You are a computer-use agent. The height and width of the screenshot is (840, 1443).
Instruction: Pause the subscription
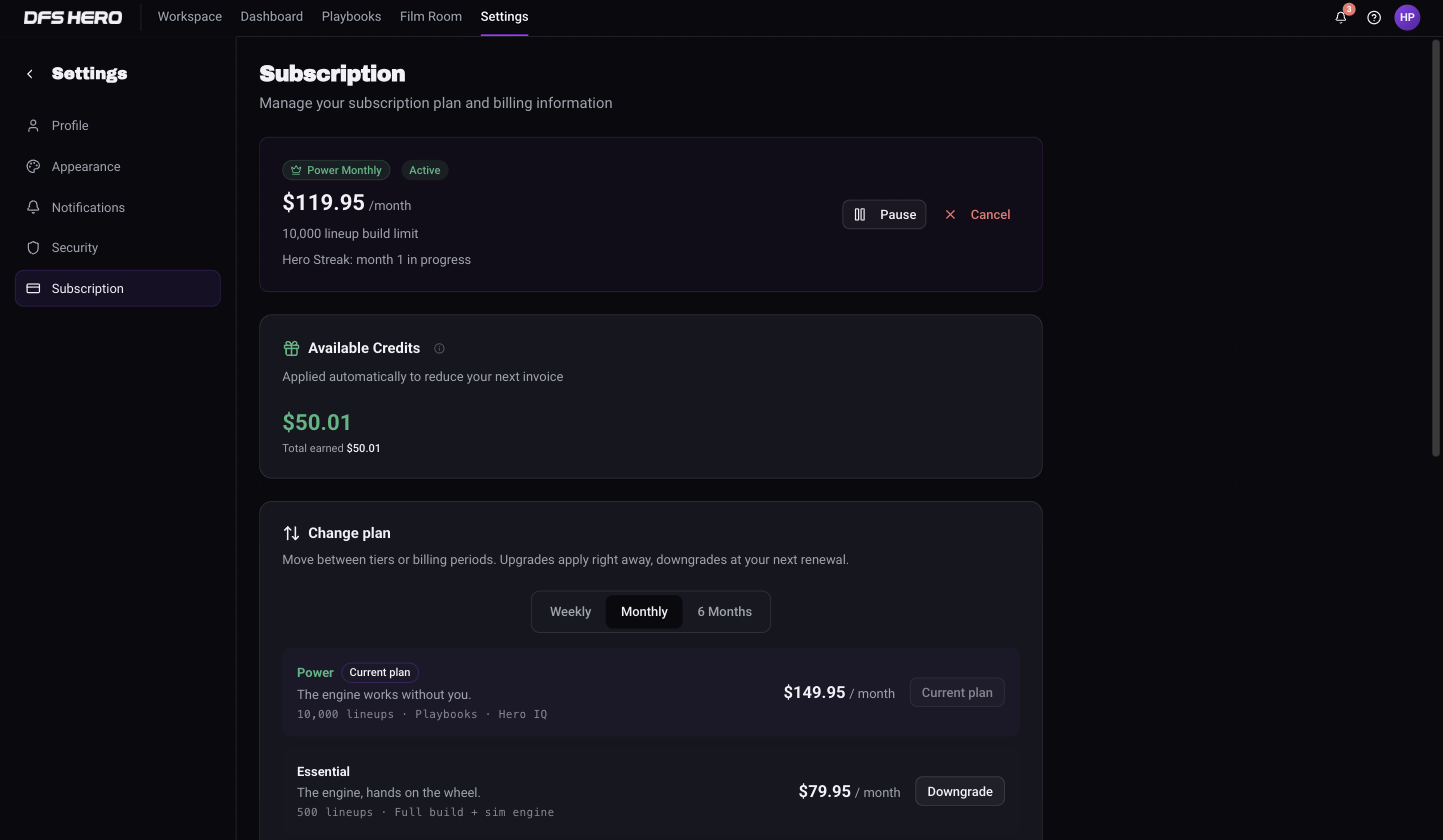pos(884,214)
